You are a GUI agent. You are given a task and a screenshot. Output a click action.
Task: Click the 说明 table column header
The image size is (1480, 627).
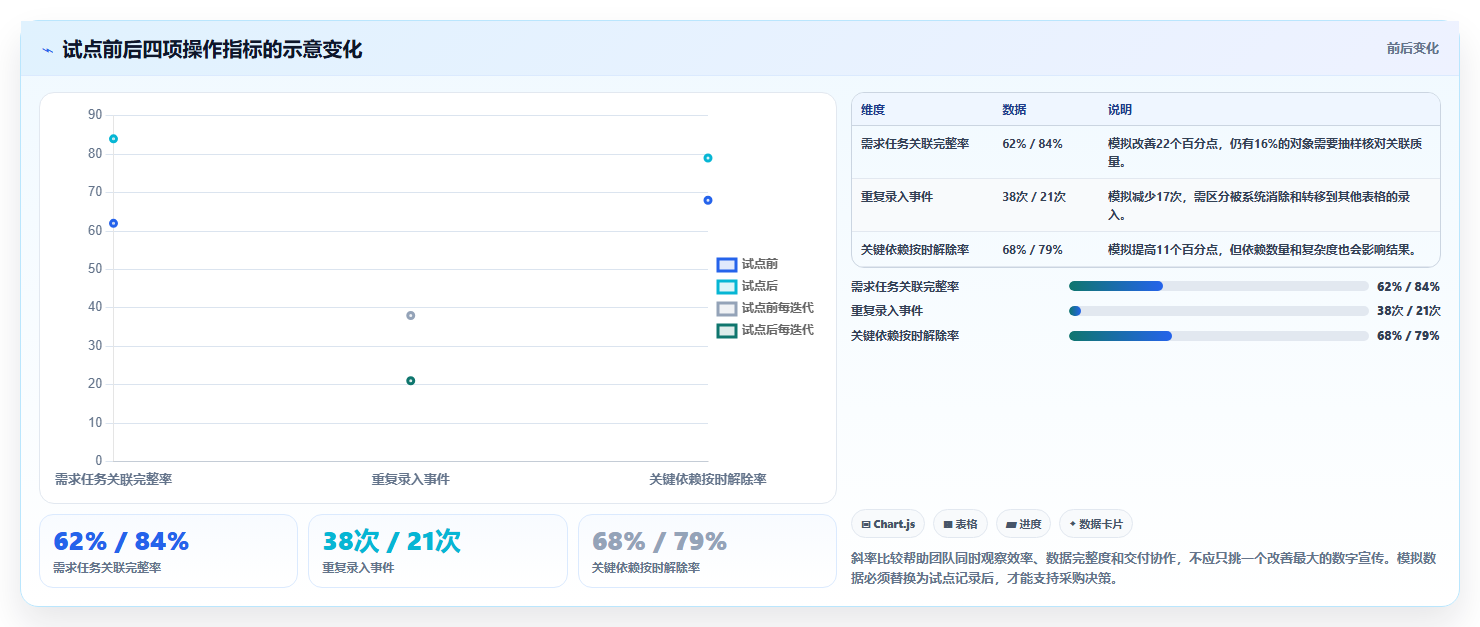tap(1120, 109)
